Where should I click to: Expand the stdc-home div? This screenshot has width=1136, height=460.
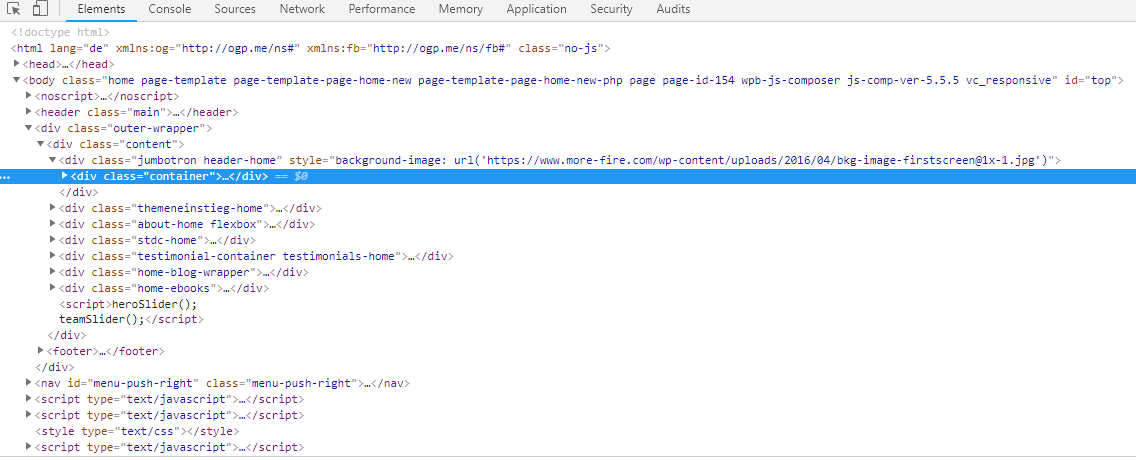coord(51,240)
